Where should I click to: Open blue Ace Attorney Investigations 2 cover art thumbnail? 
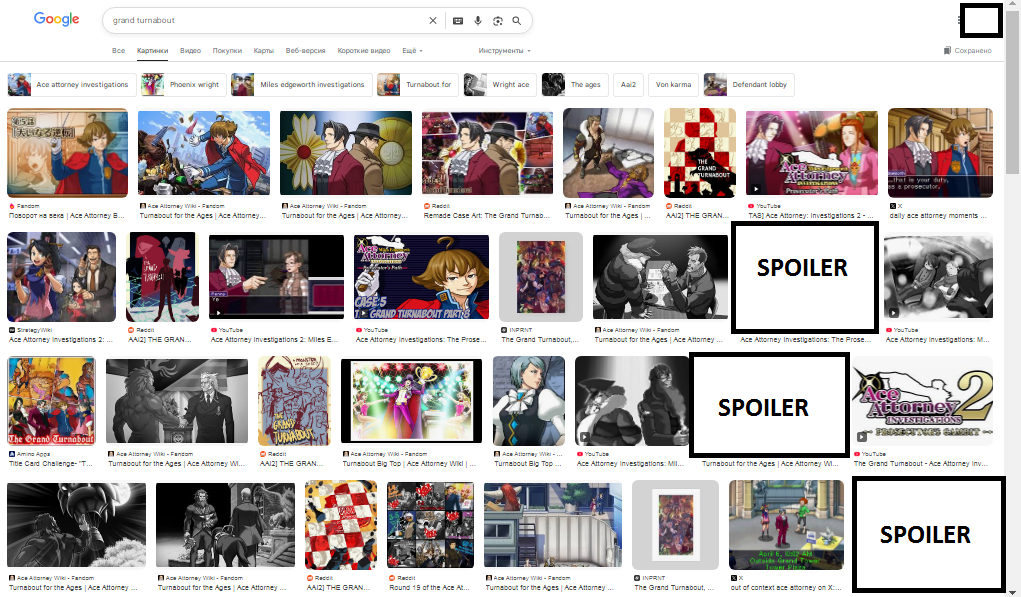coord(61,277)
